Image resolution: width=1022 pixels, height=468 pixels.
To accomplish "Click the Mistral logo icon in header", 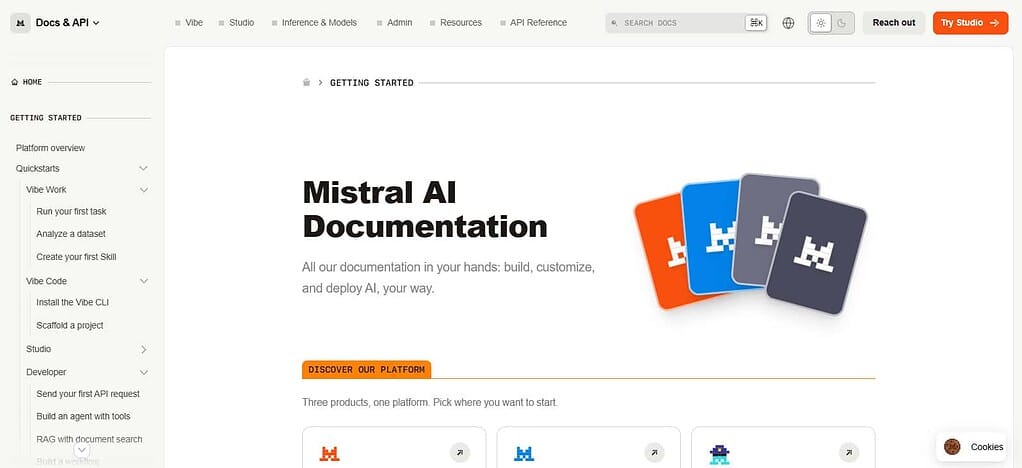I will click(20, 23).
